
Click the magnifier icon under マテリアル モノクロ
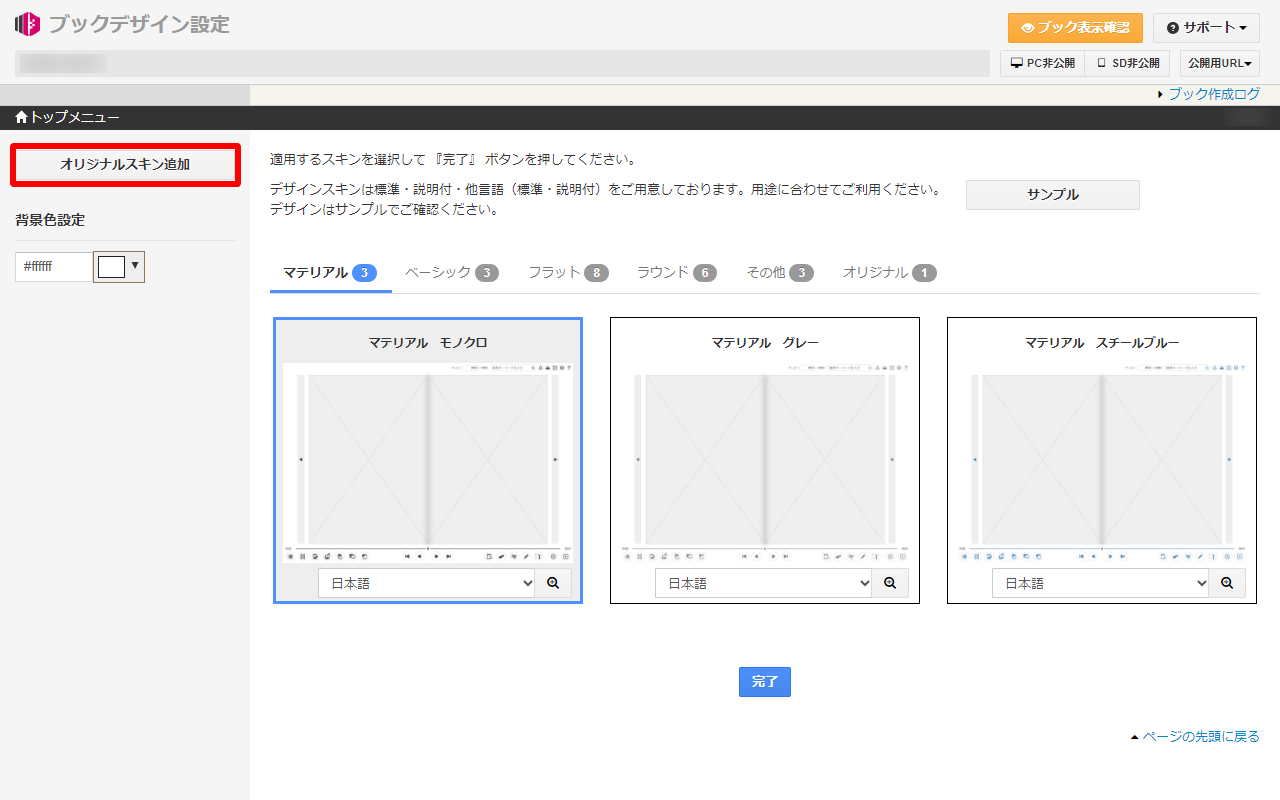tap(553, 582)
